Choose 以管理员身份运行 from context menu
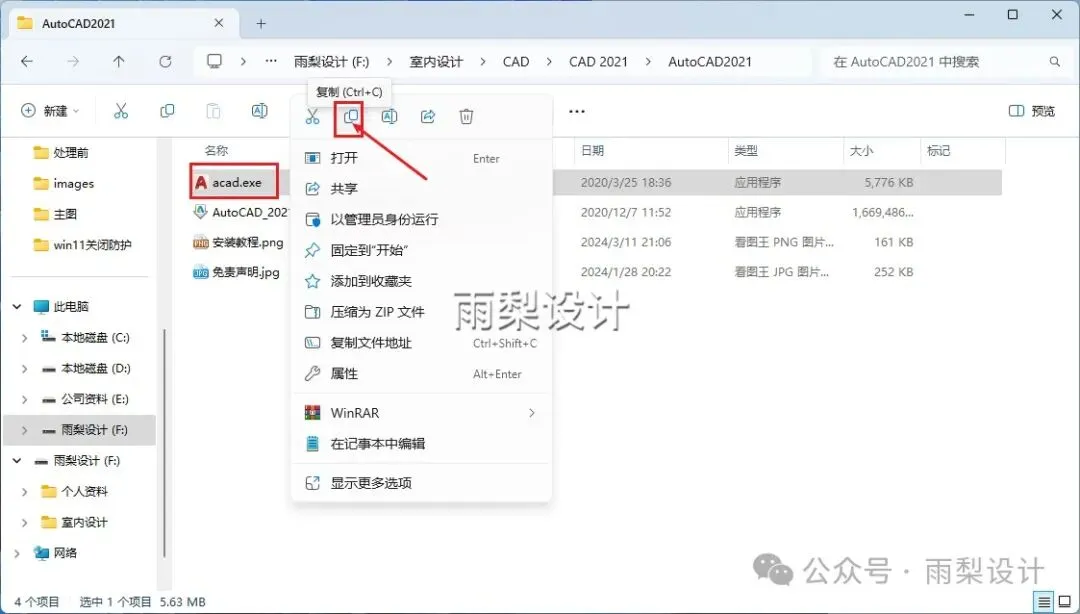 pos(421,219)
